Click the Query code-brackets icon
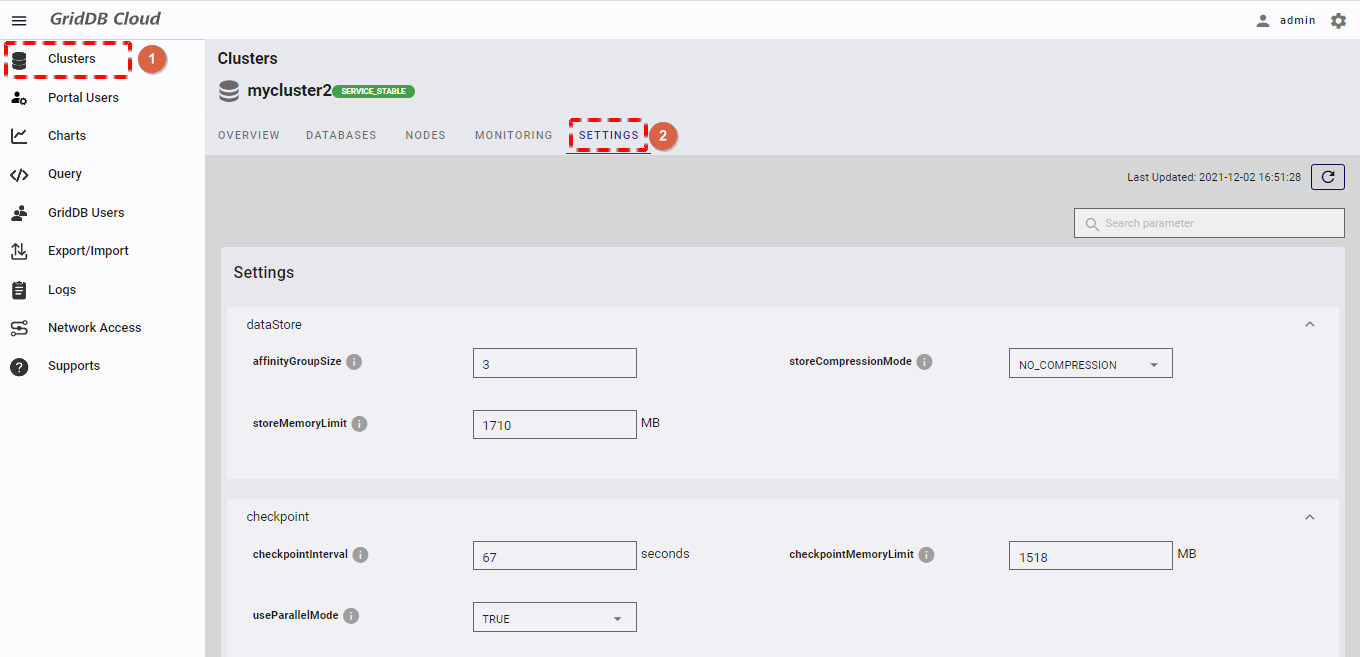1360x657 pixels. (19, 175)
